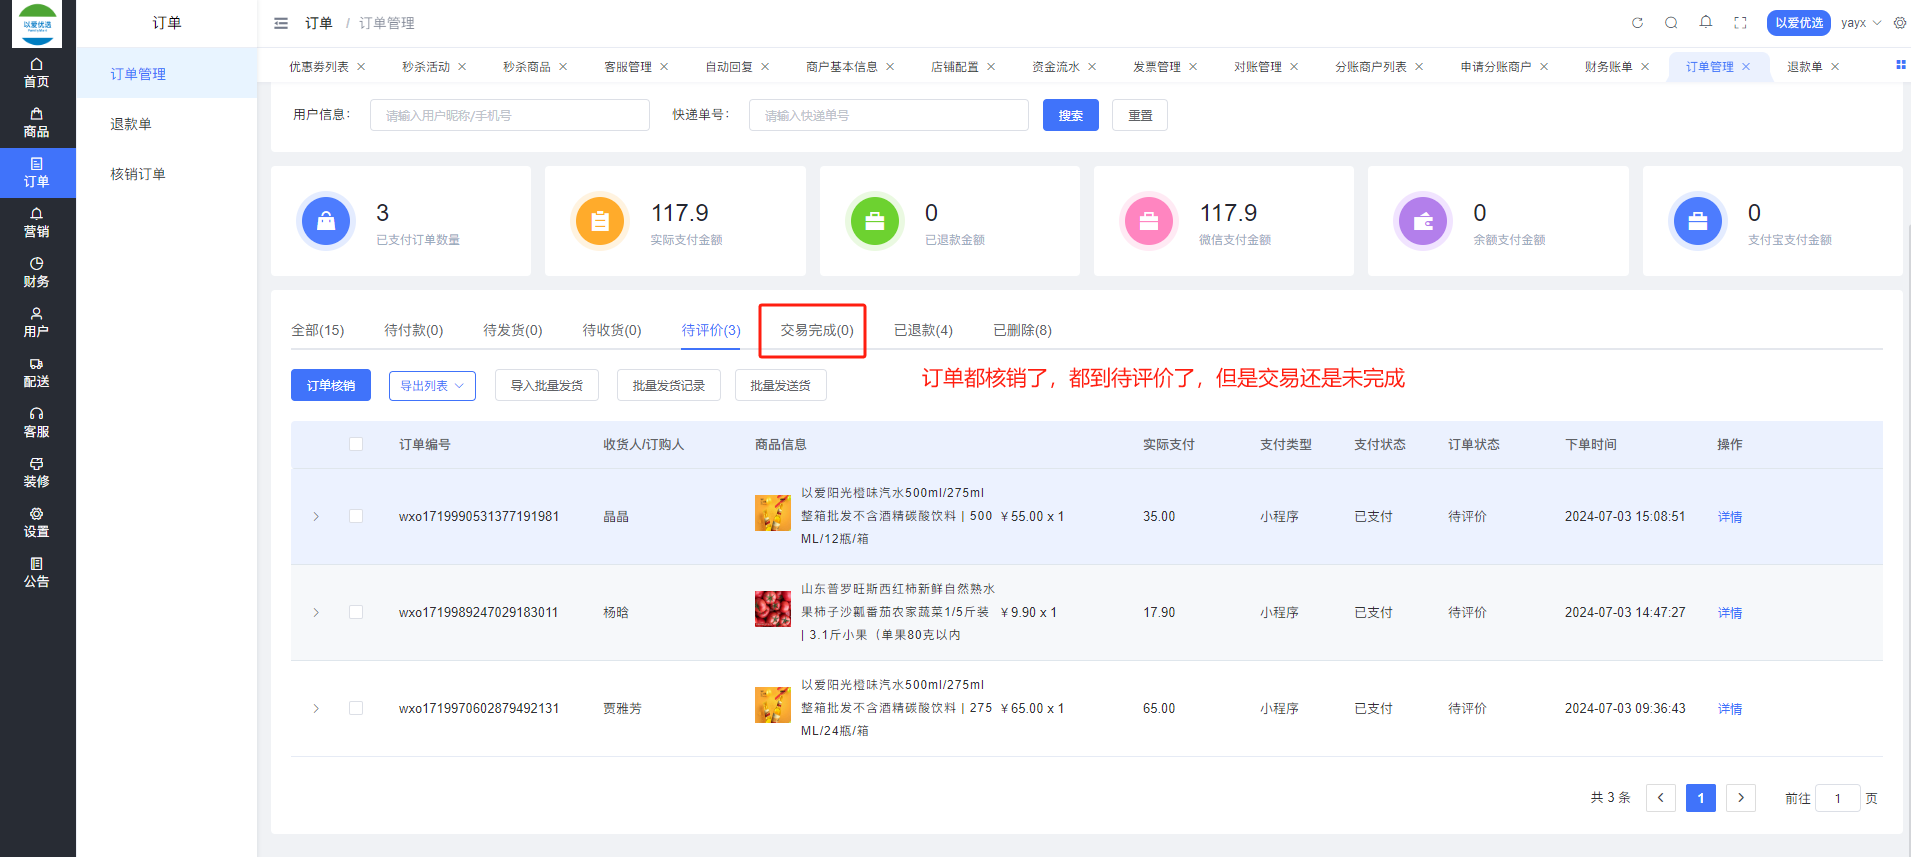1911x857 pixels.
Task: Open 财务 section in sidebar
Action: (x=37, y=273)
